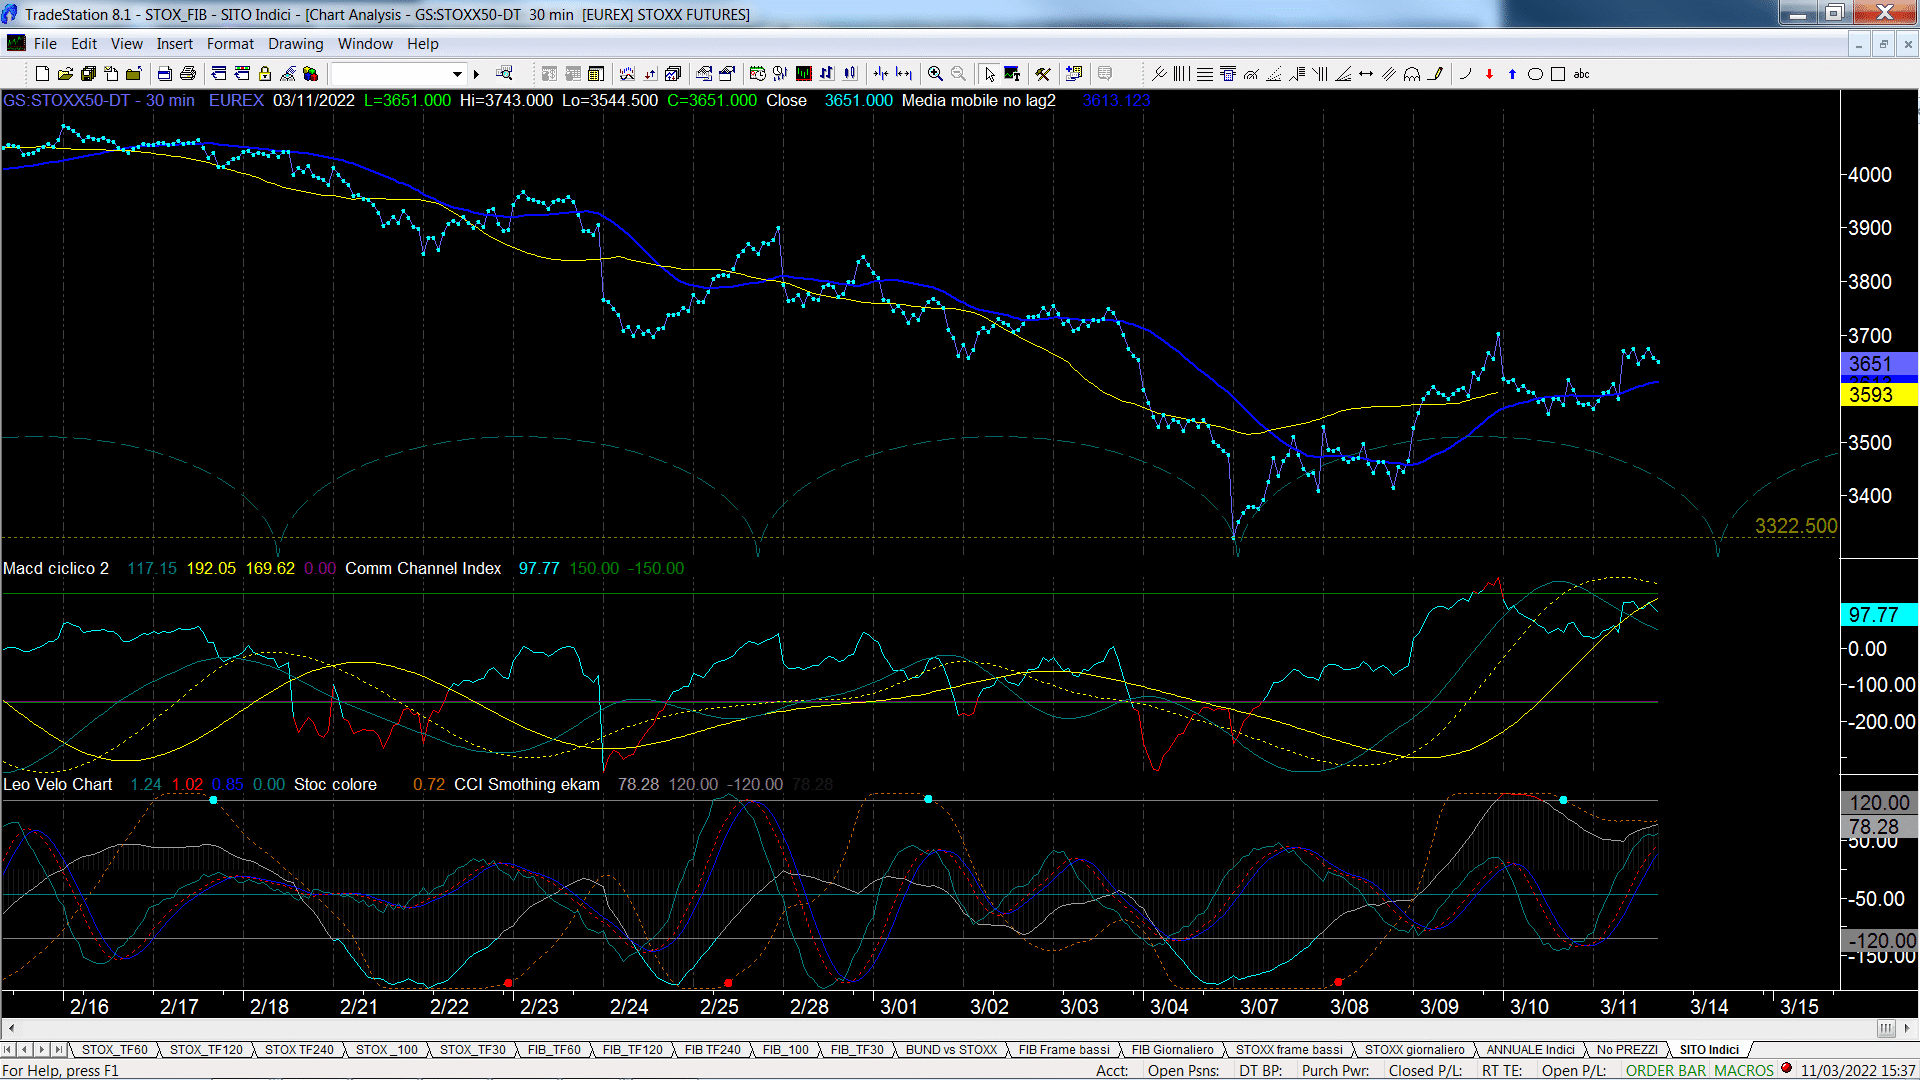
Task: Select the rectangle drawing tool
Action: tap(1558, 74)
